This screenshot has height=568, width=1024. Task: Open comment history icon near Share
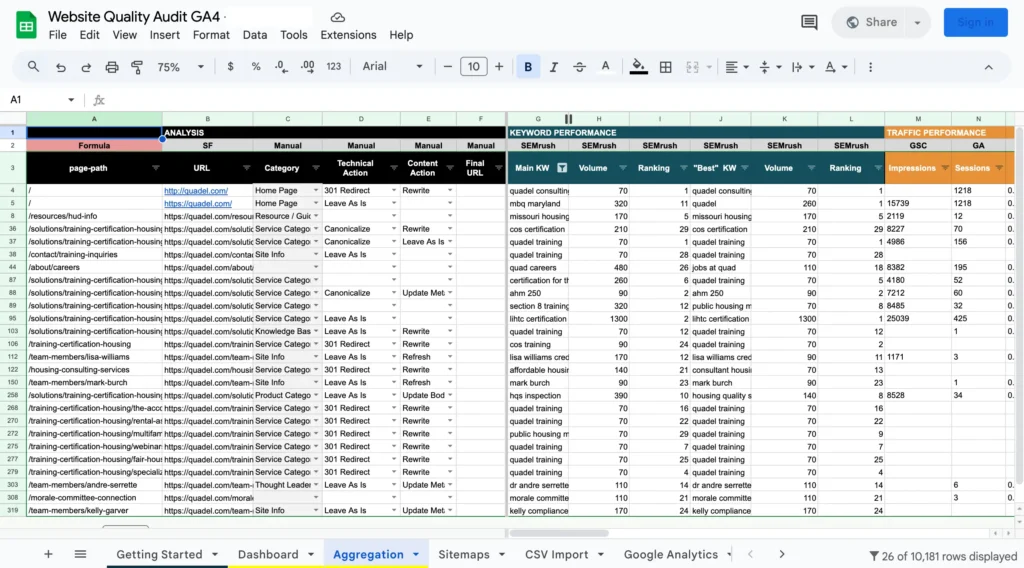tap(809, 22)
